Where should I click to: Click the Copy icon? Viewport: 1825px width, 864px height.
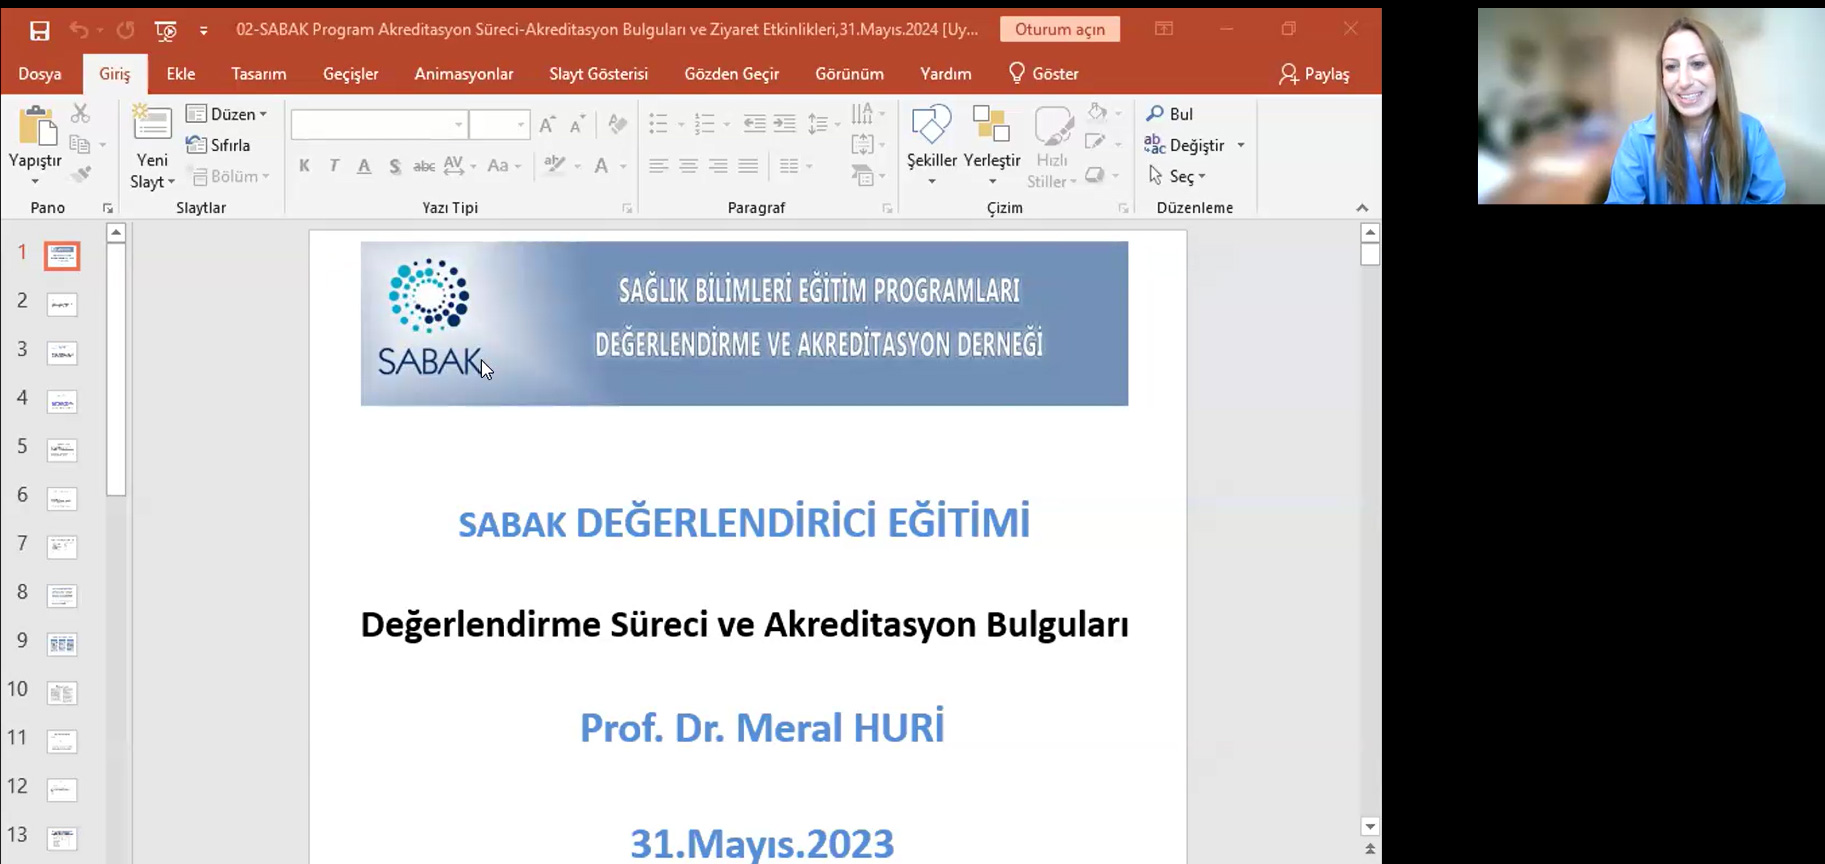[x=80, y=145]
